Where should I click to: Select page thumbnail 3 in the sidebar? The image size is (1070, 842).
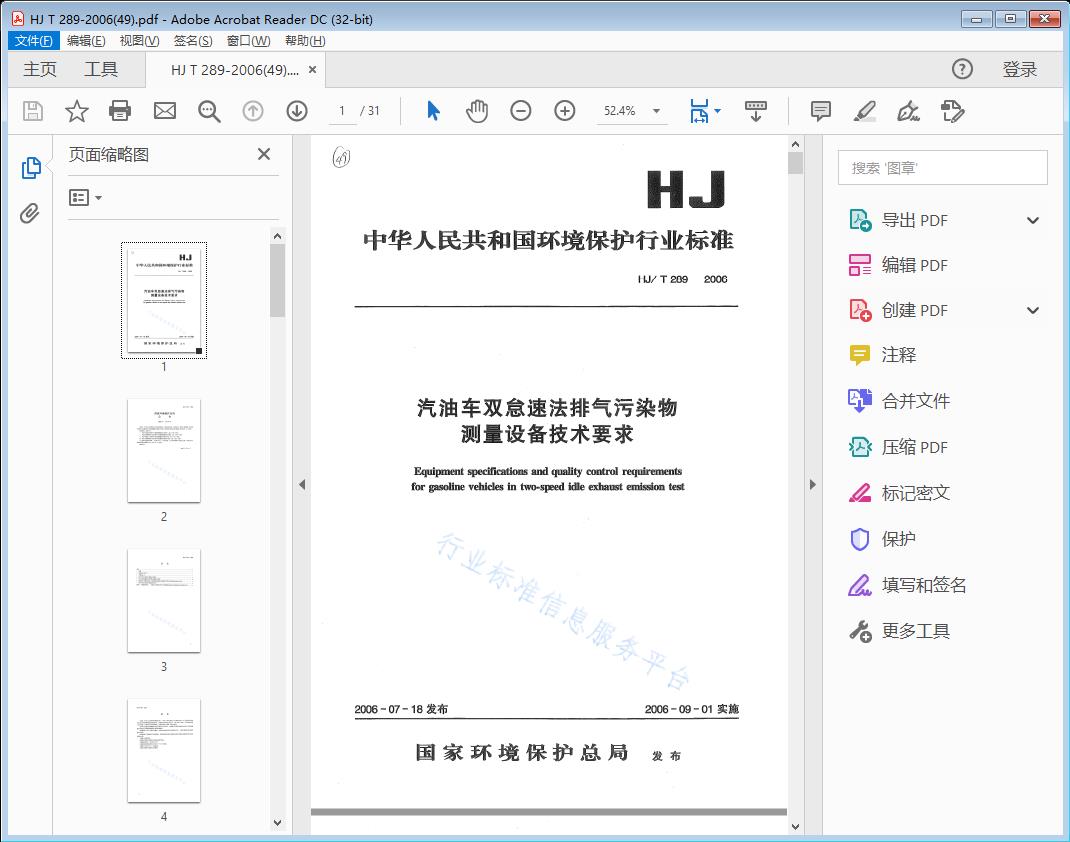163,600
